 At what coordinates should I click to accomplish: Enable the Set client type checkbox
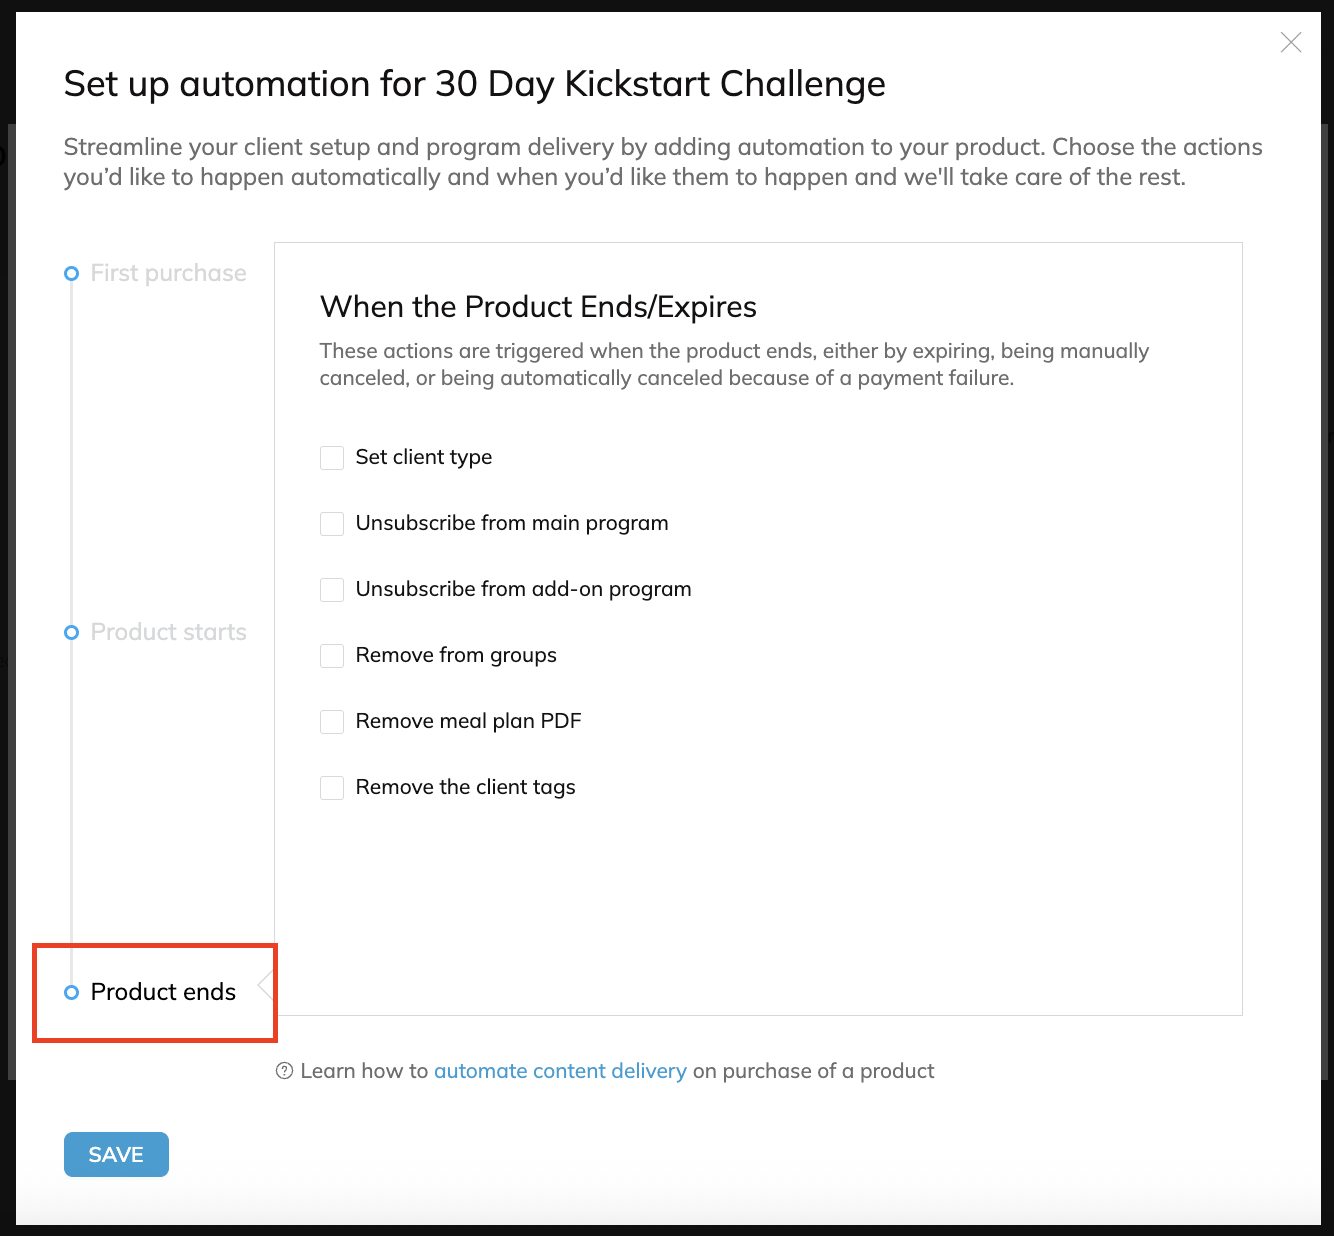tap(332, 458)
